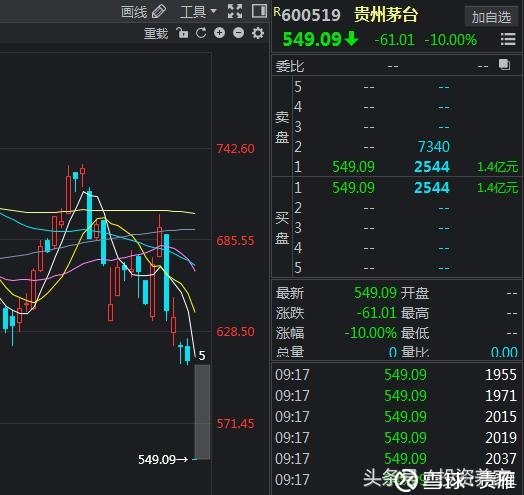Open chart settings gear

tap(258, 33)
